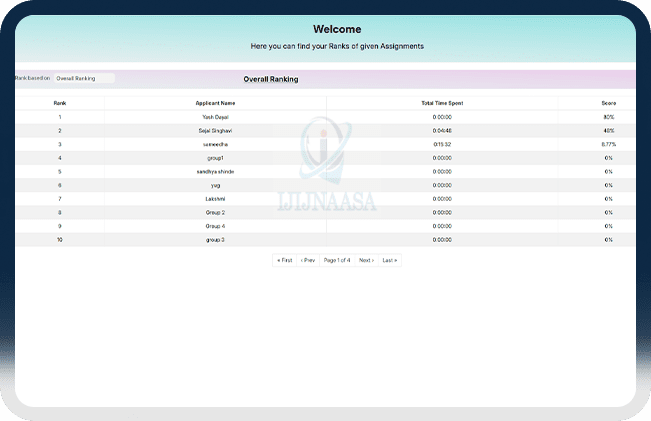Click the Overall Ranking heading
The width and height of the screenshot is (651, 421).
[x=271, y=79]
